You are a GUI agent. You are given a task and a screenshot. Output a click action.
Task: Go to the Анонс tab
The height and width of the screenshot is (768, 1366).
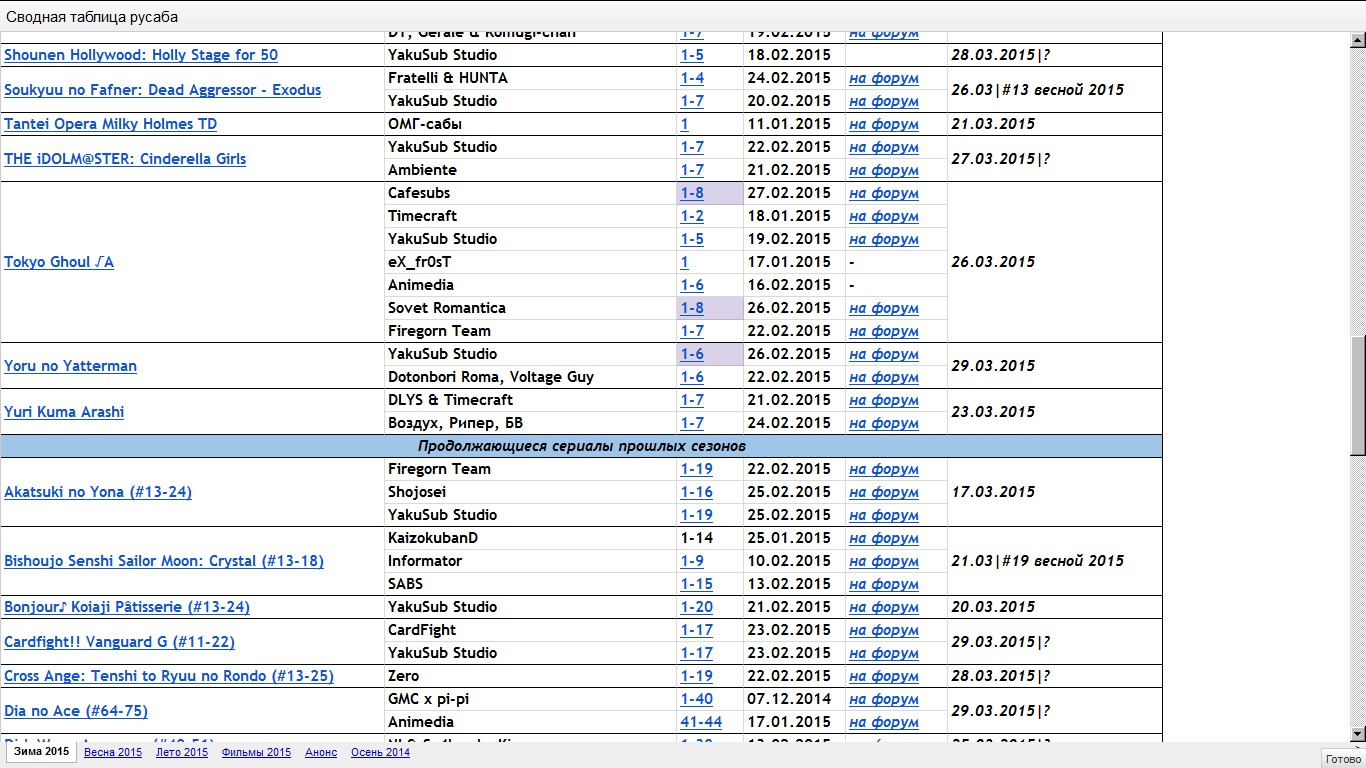tap(321, 752)
